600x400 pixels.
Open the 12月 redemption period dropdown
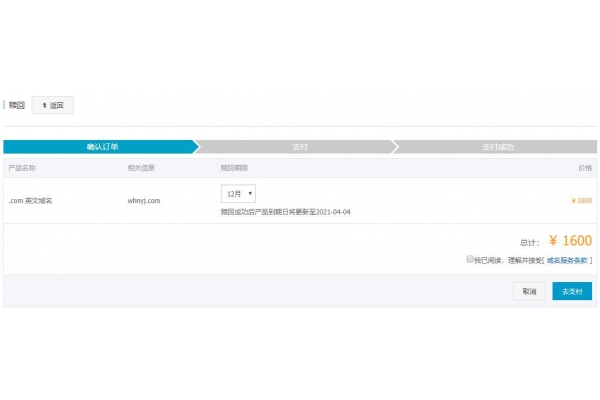click(x=238, y=194)
